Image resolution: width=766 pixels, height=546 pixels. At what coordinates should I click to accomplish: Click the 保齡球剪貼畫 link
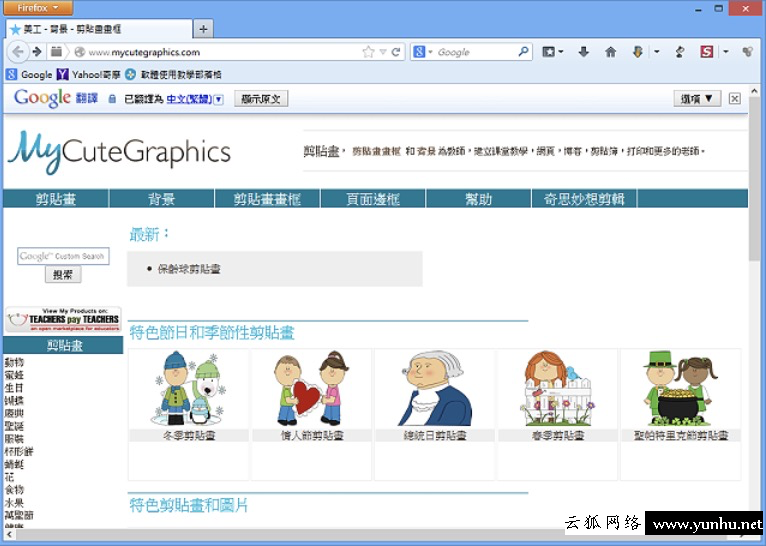[x=189, y=269]
